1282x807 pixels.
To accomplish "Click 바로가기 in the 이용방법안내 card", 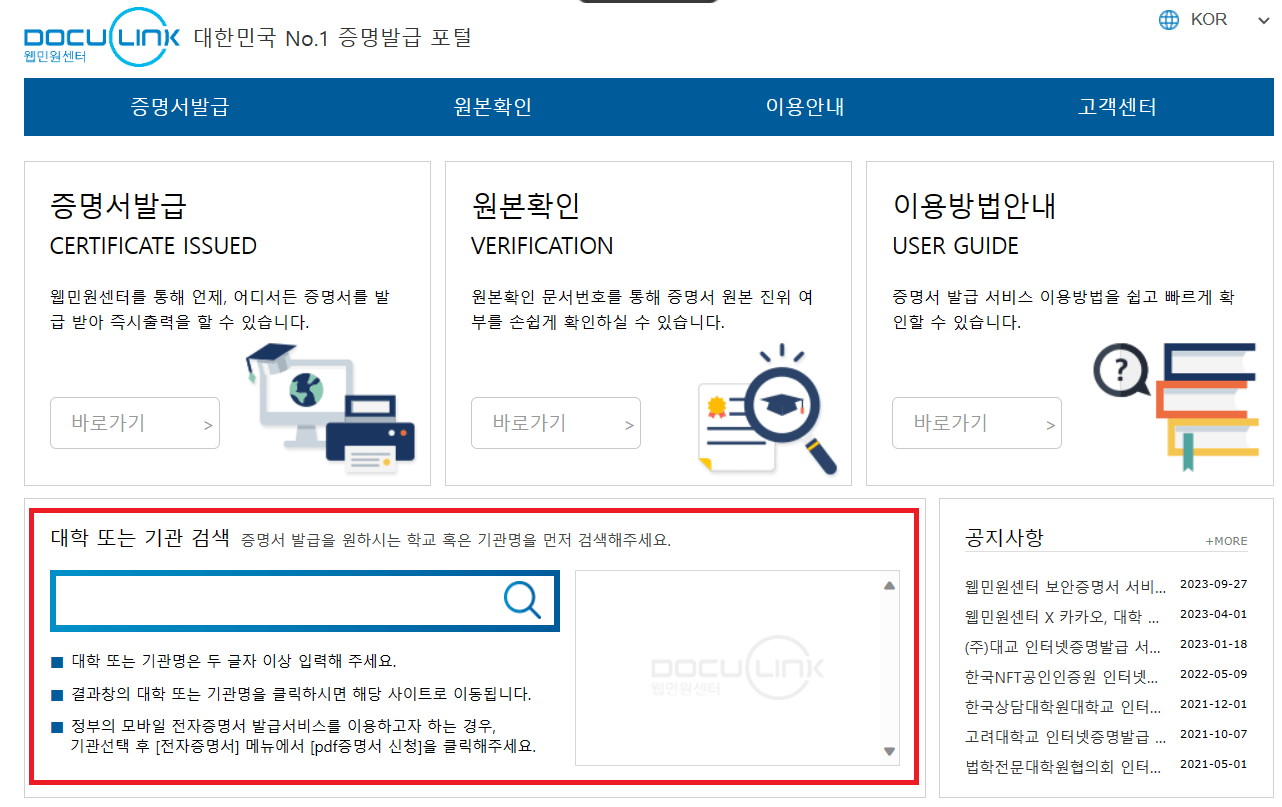I will click(x=977, y=422).
